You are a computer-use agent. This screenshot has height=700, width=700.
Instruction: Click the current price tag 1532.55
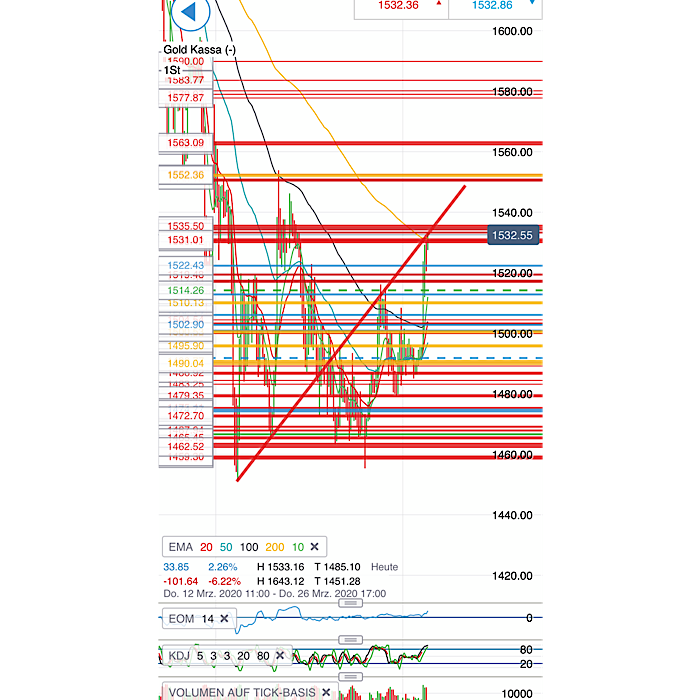[x=513, y=235]
